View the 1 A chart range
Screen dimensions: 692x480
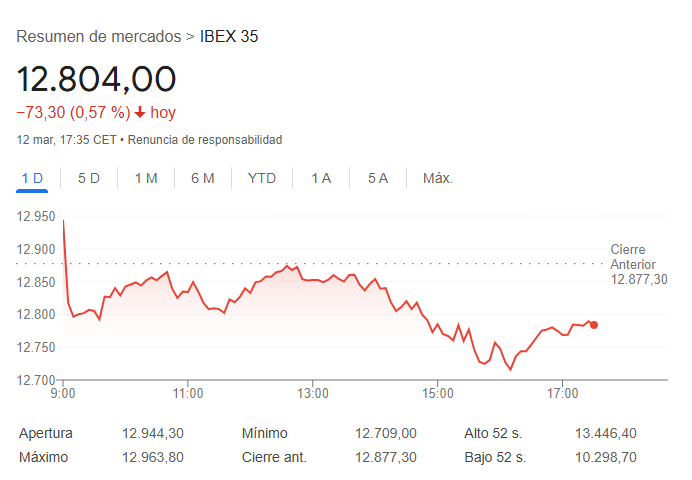pyautogui.click(x=321, y=179)
